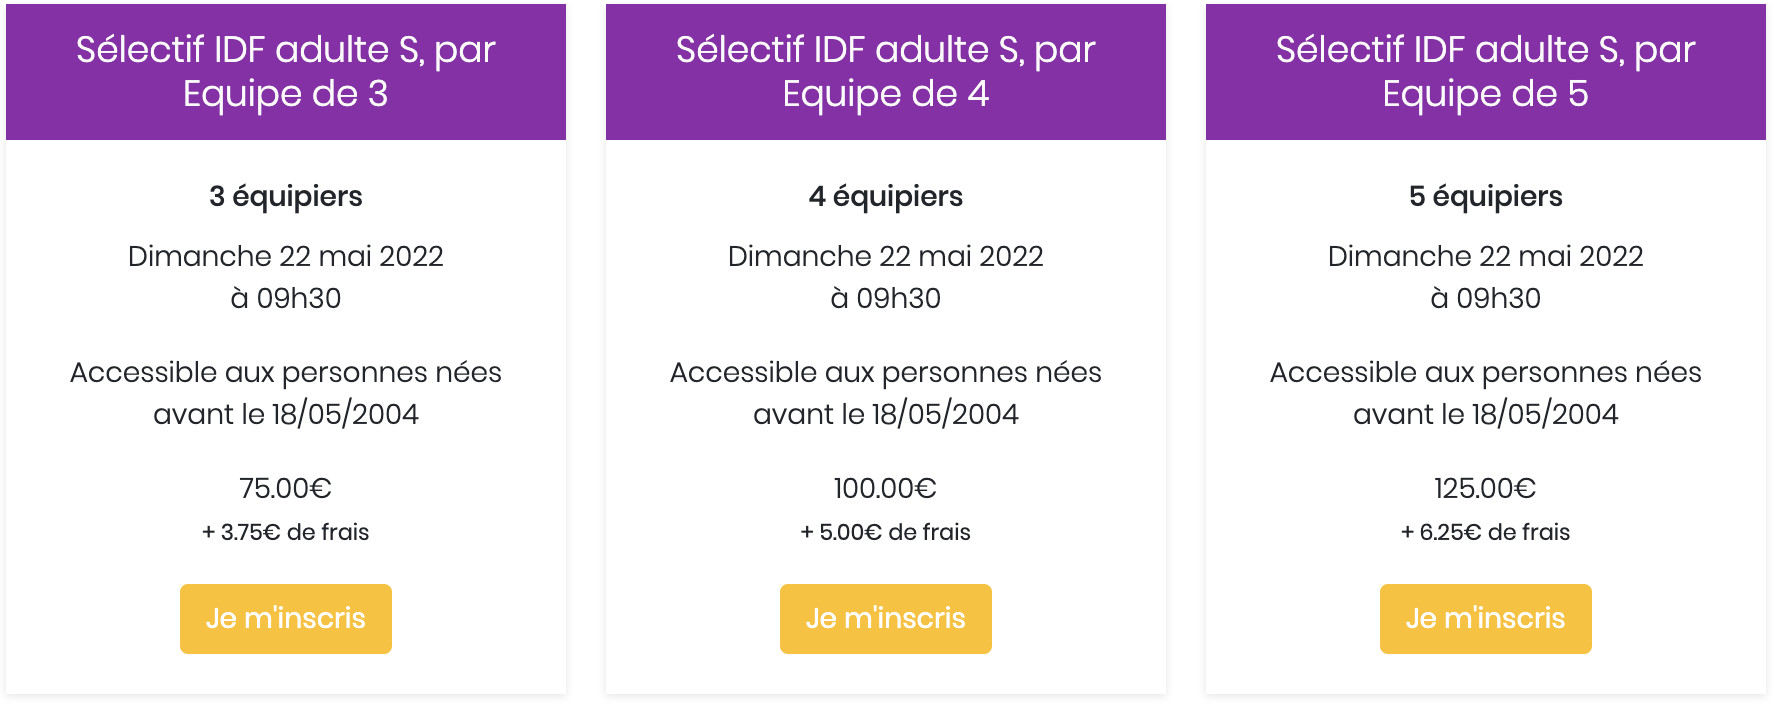Click the date in the Equipe de 5 card
The width and height of the screenshot is (1778, 704).
pyautogui.click(x=1485, y=256)
